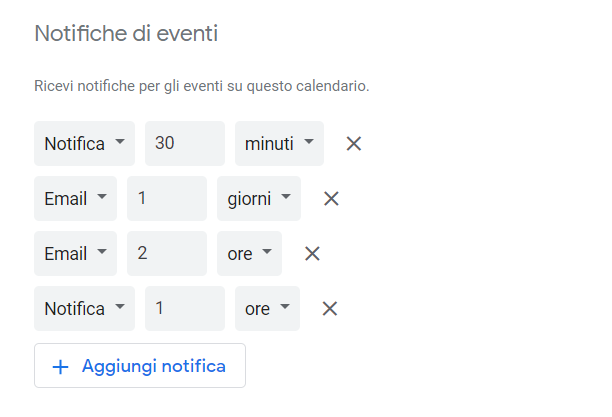The image size is (612, 417).
Task: Expand the Email type dropdown for 2 ore
Action: pos(75,254)
